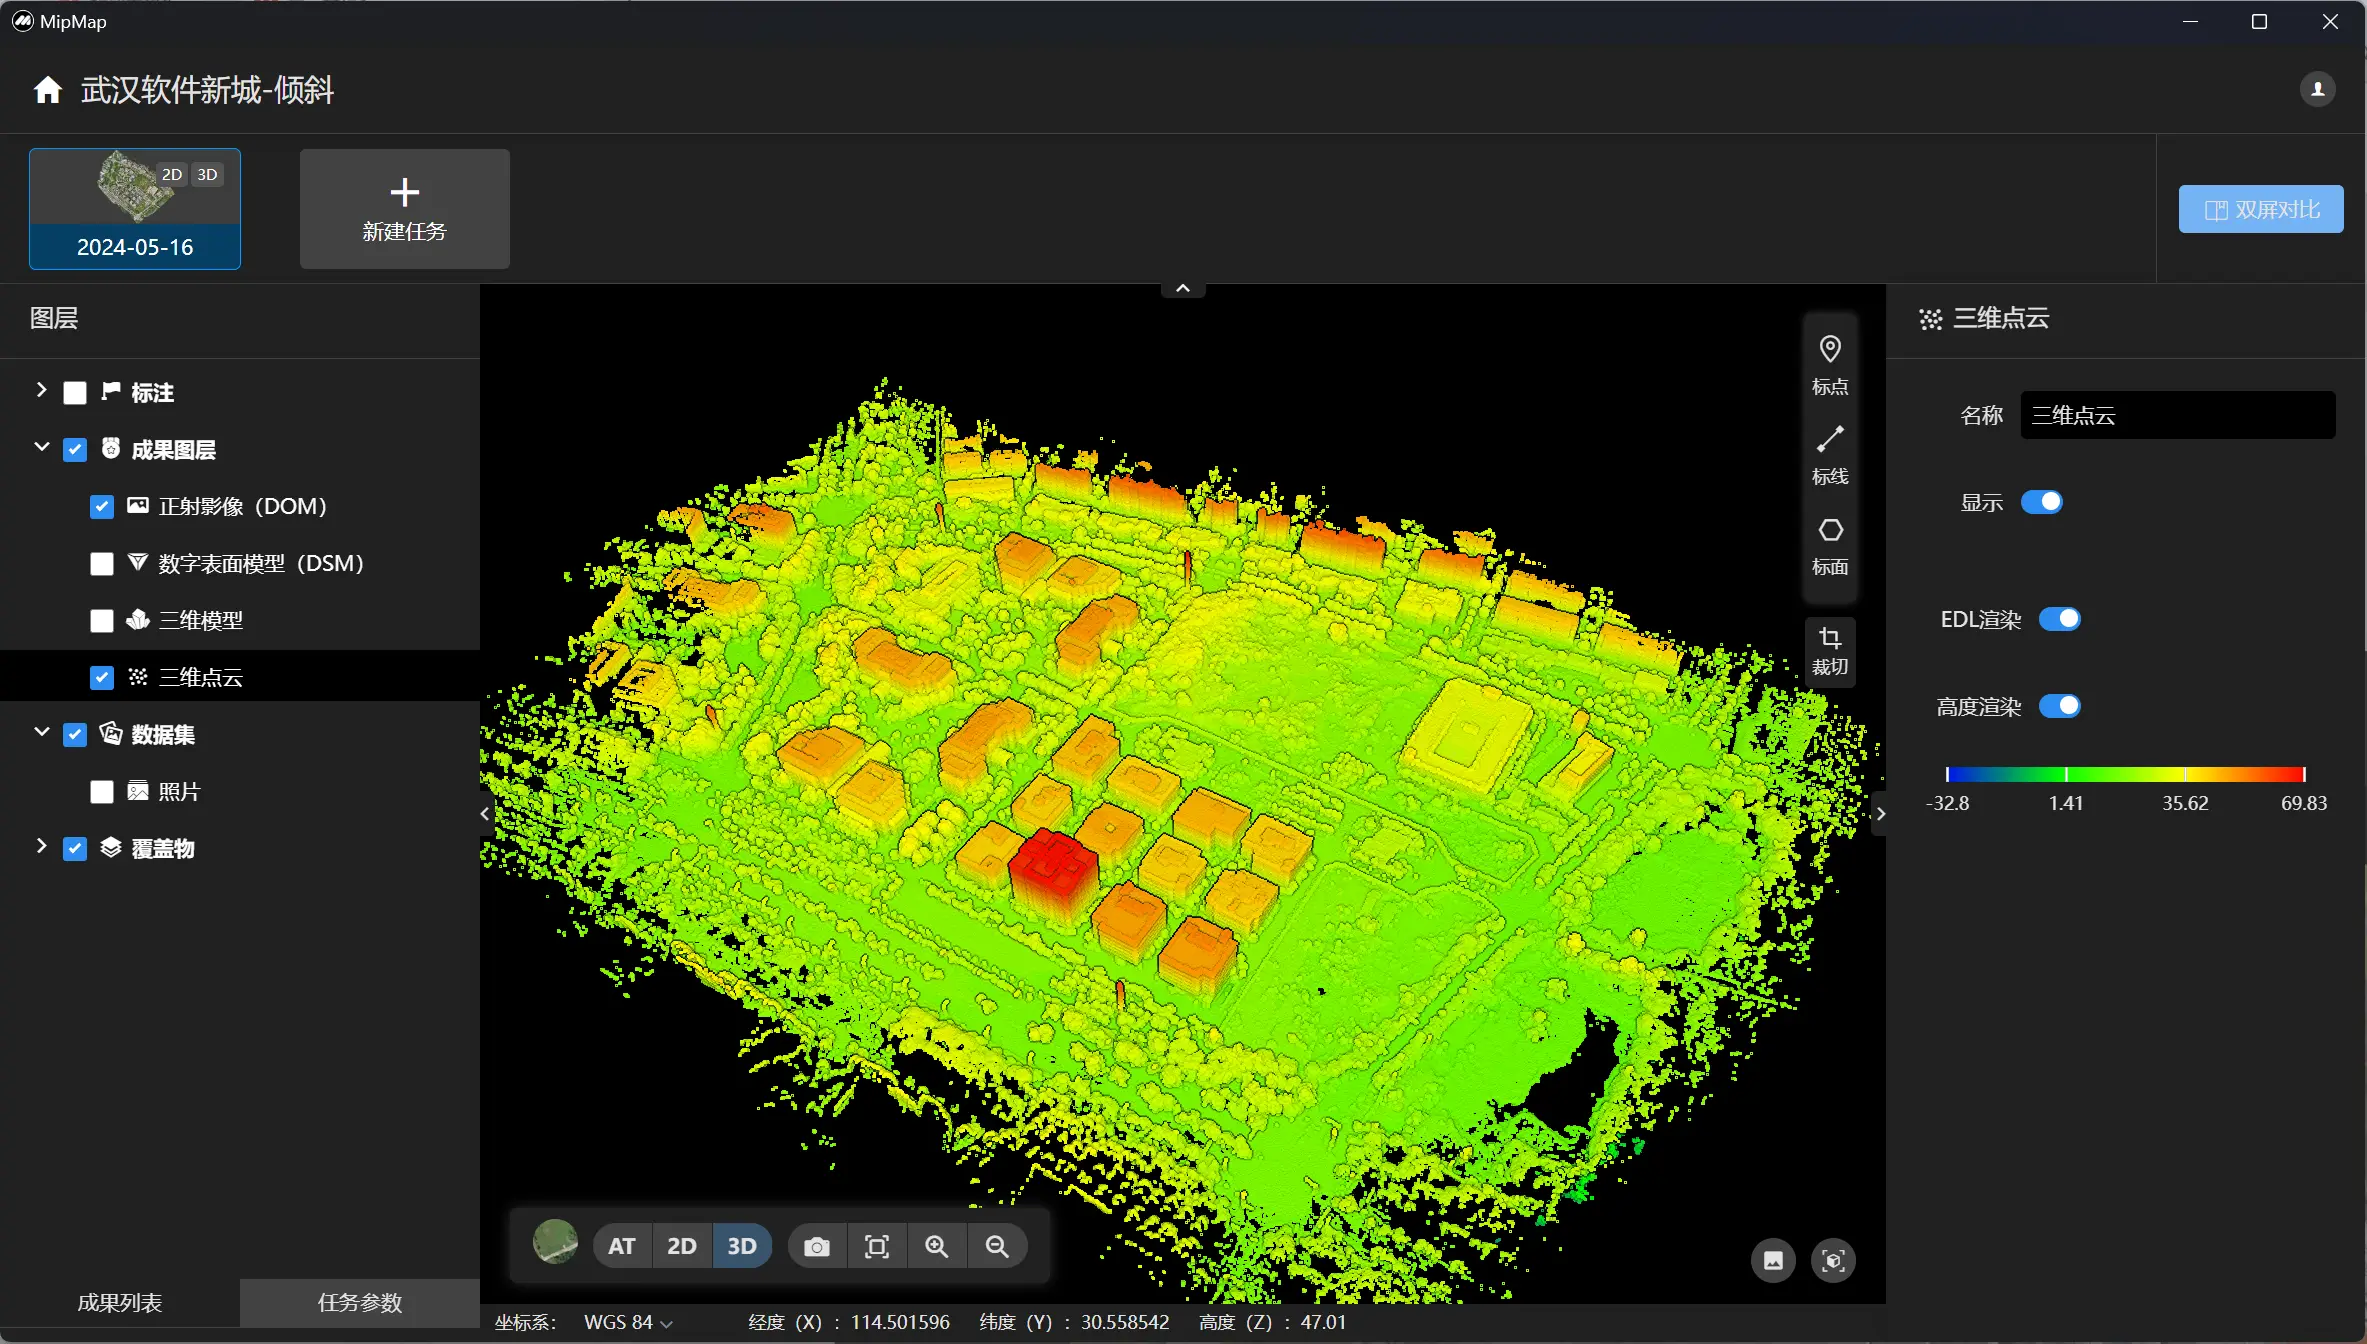
Task: Expand the 标注 tree group
Action: click(41, 390)
